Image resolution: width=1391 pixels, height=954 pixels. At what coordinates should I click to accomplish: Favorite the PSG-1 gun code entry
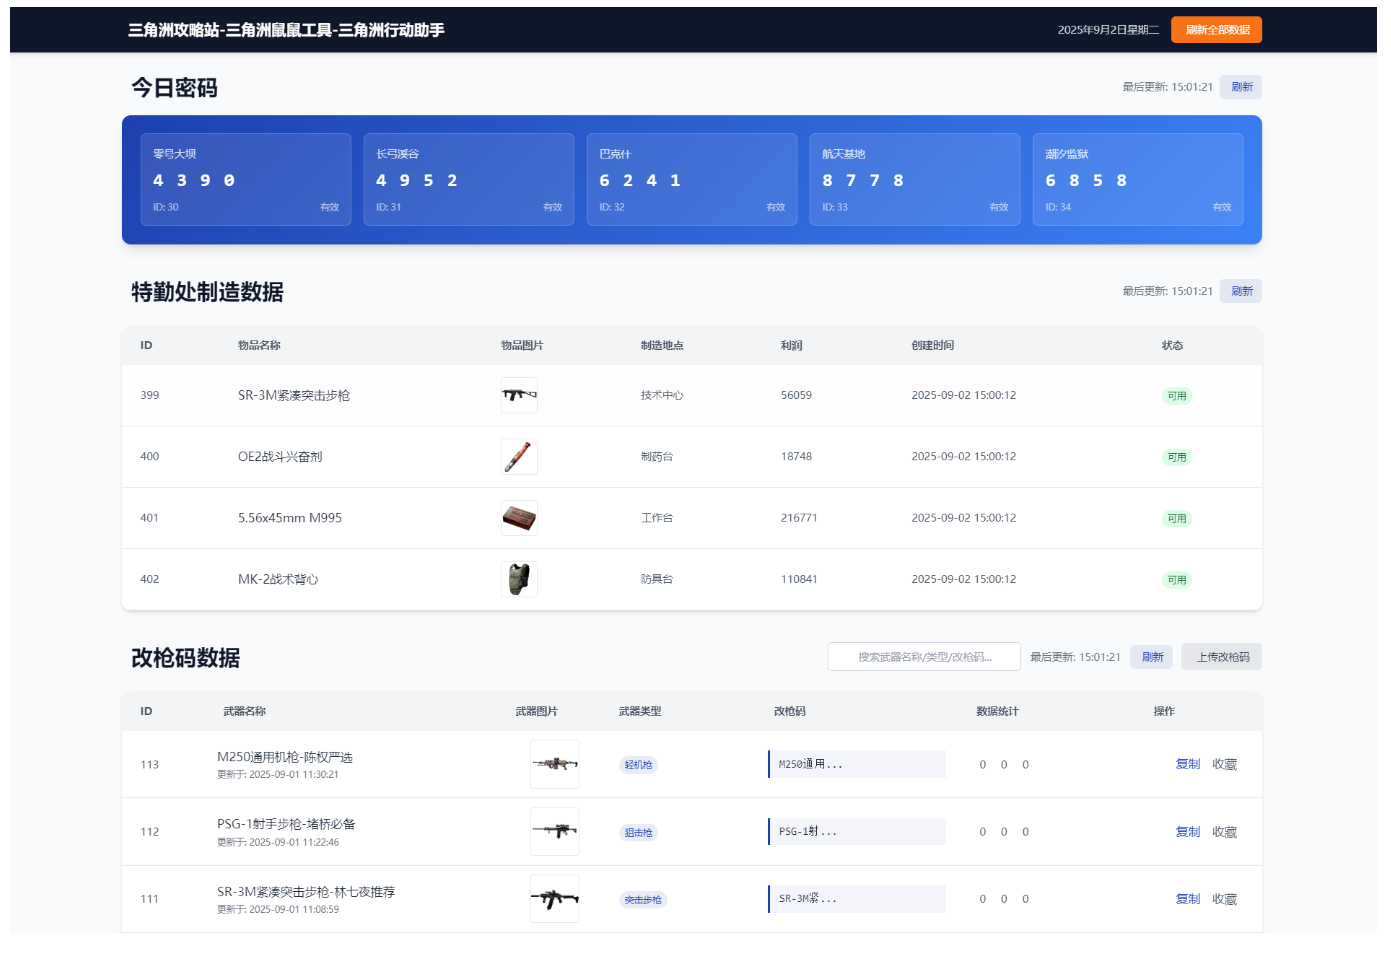1224,832
